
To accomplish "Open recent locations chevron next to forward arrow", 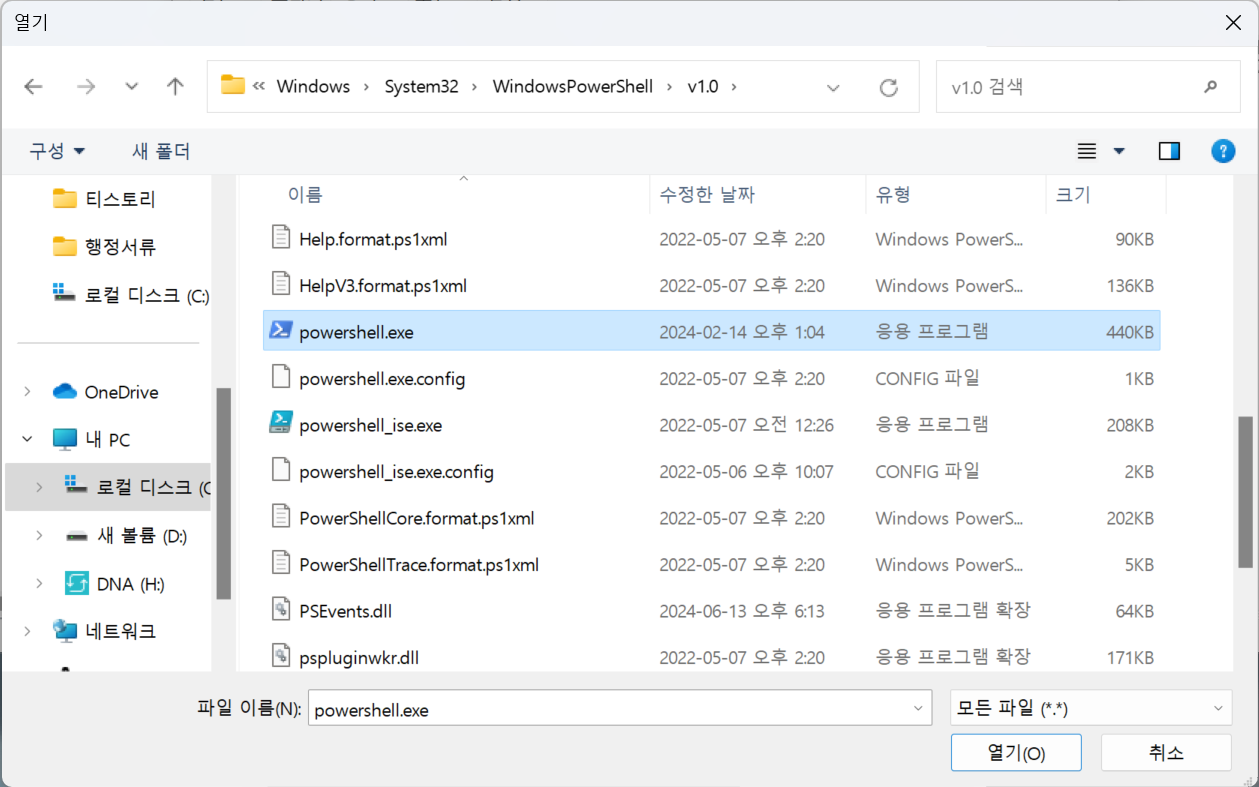I will coord(132,87).
